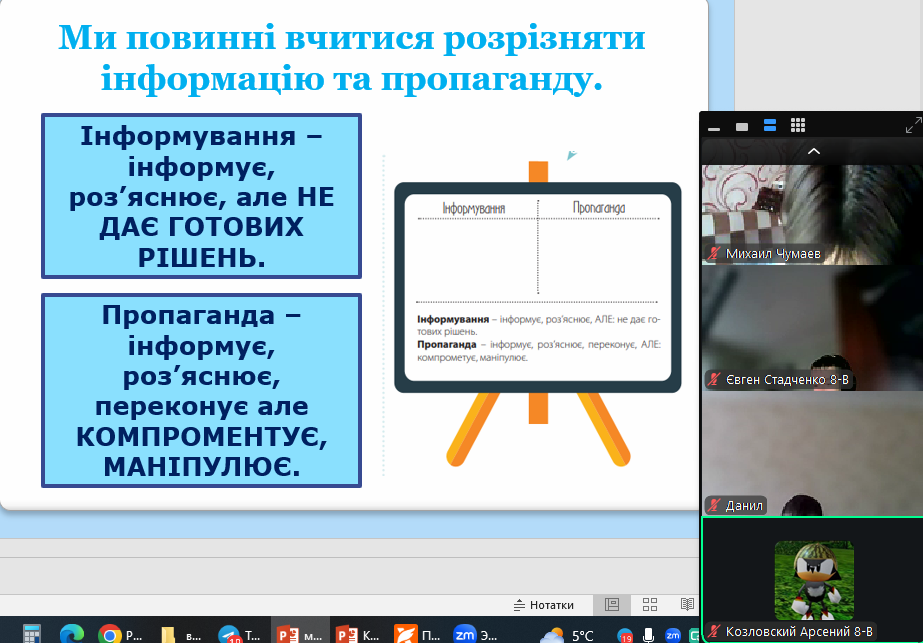
Task: Open PowerPoint Reading view
Action: pos(686,605)
